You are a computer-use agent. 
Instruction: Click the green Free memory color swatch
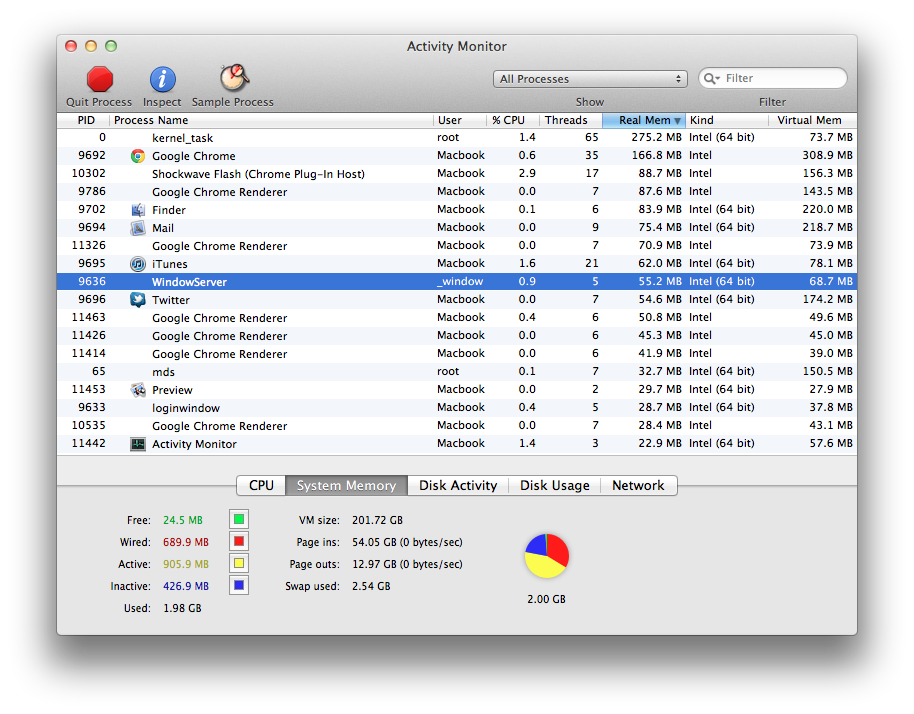pyautogui.click(x=239, y=519)
